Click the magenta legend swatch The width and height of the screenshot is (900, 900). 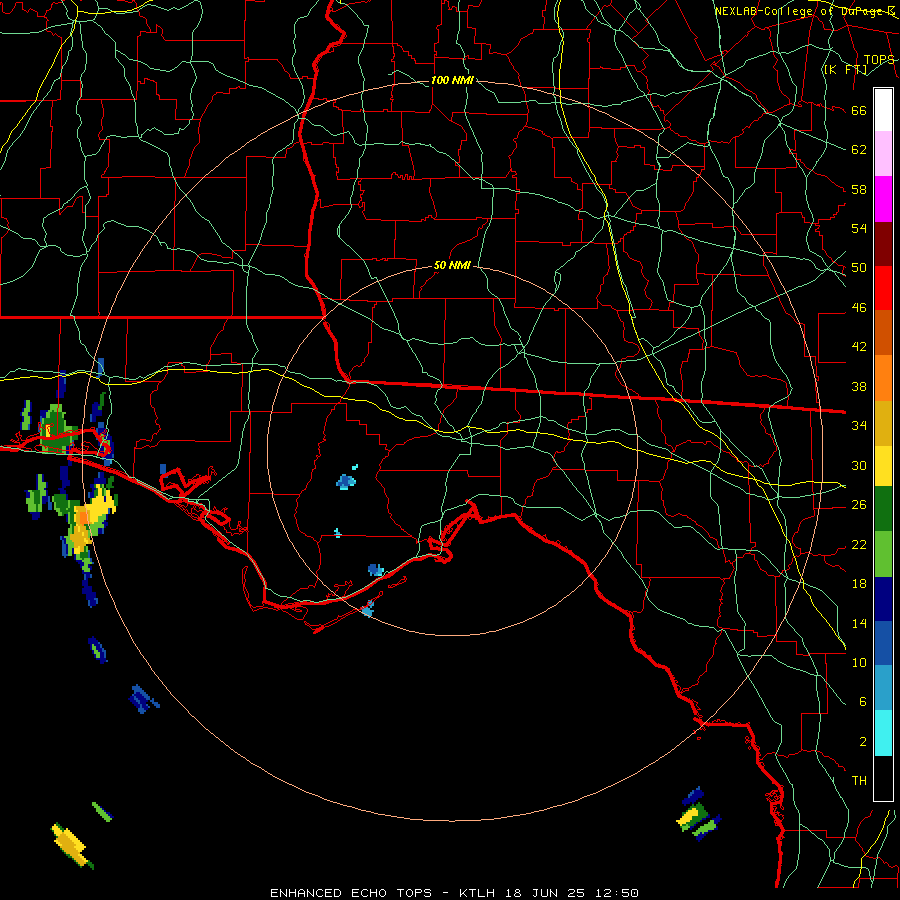point(883,199)
